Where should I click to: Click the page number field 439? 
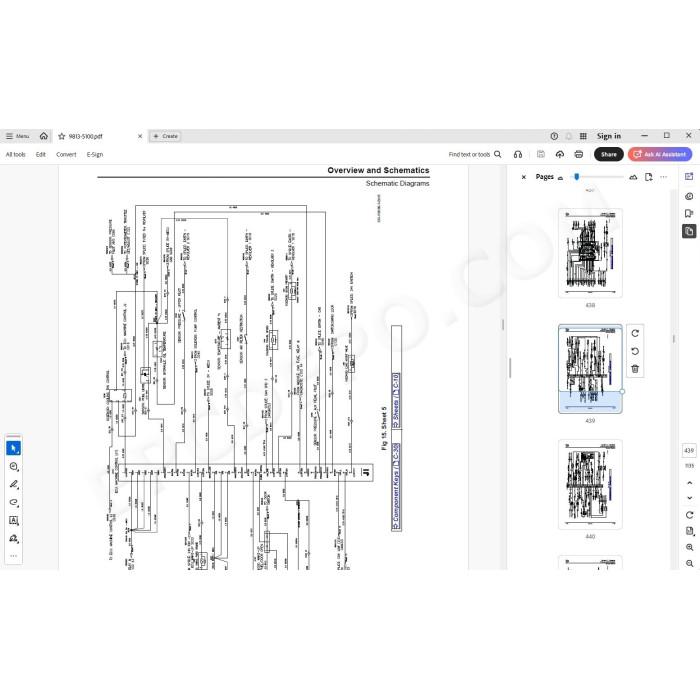(689, 450)
